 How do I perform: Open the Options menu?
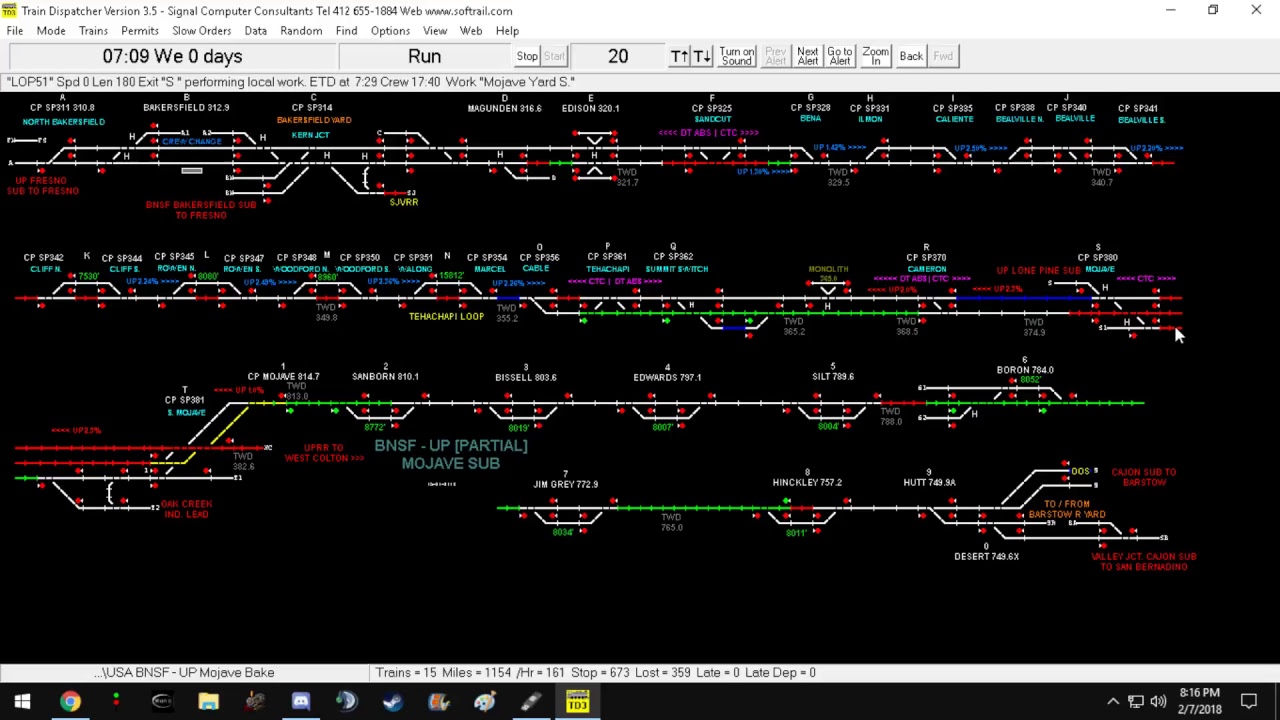click(390, 31)
